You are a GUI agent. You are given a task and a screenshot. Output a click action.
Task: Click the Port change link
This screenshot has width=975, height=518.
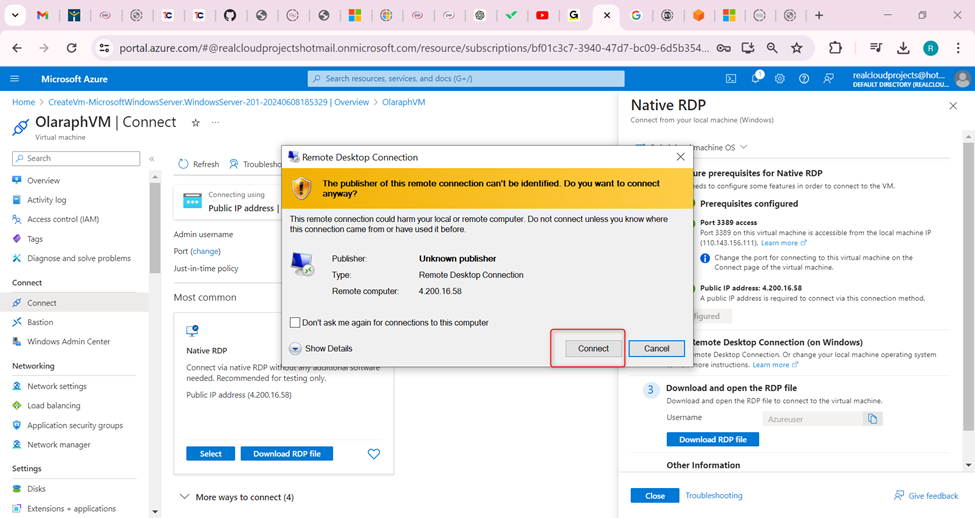pyautogui.click(x=205, y=251)
